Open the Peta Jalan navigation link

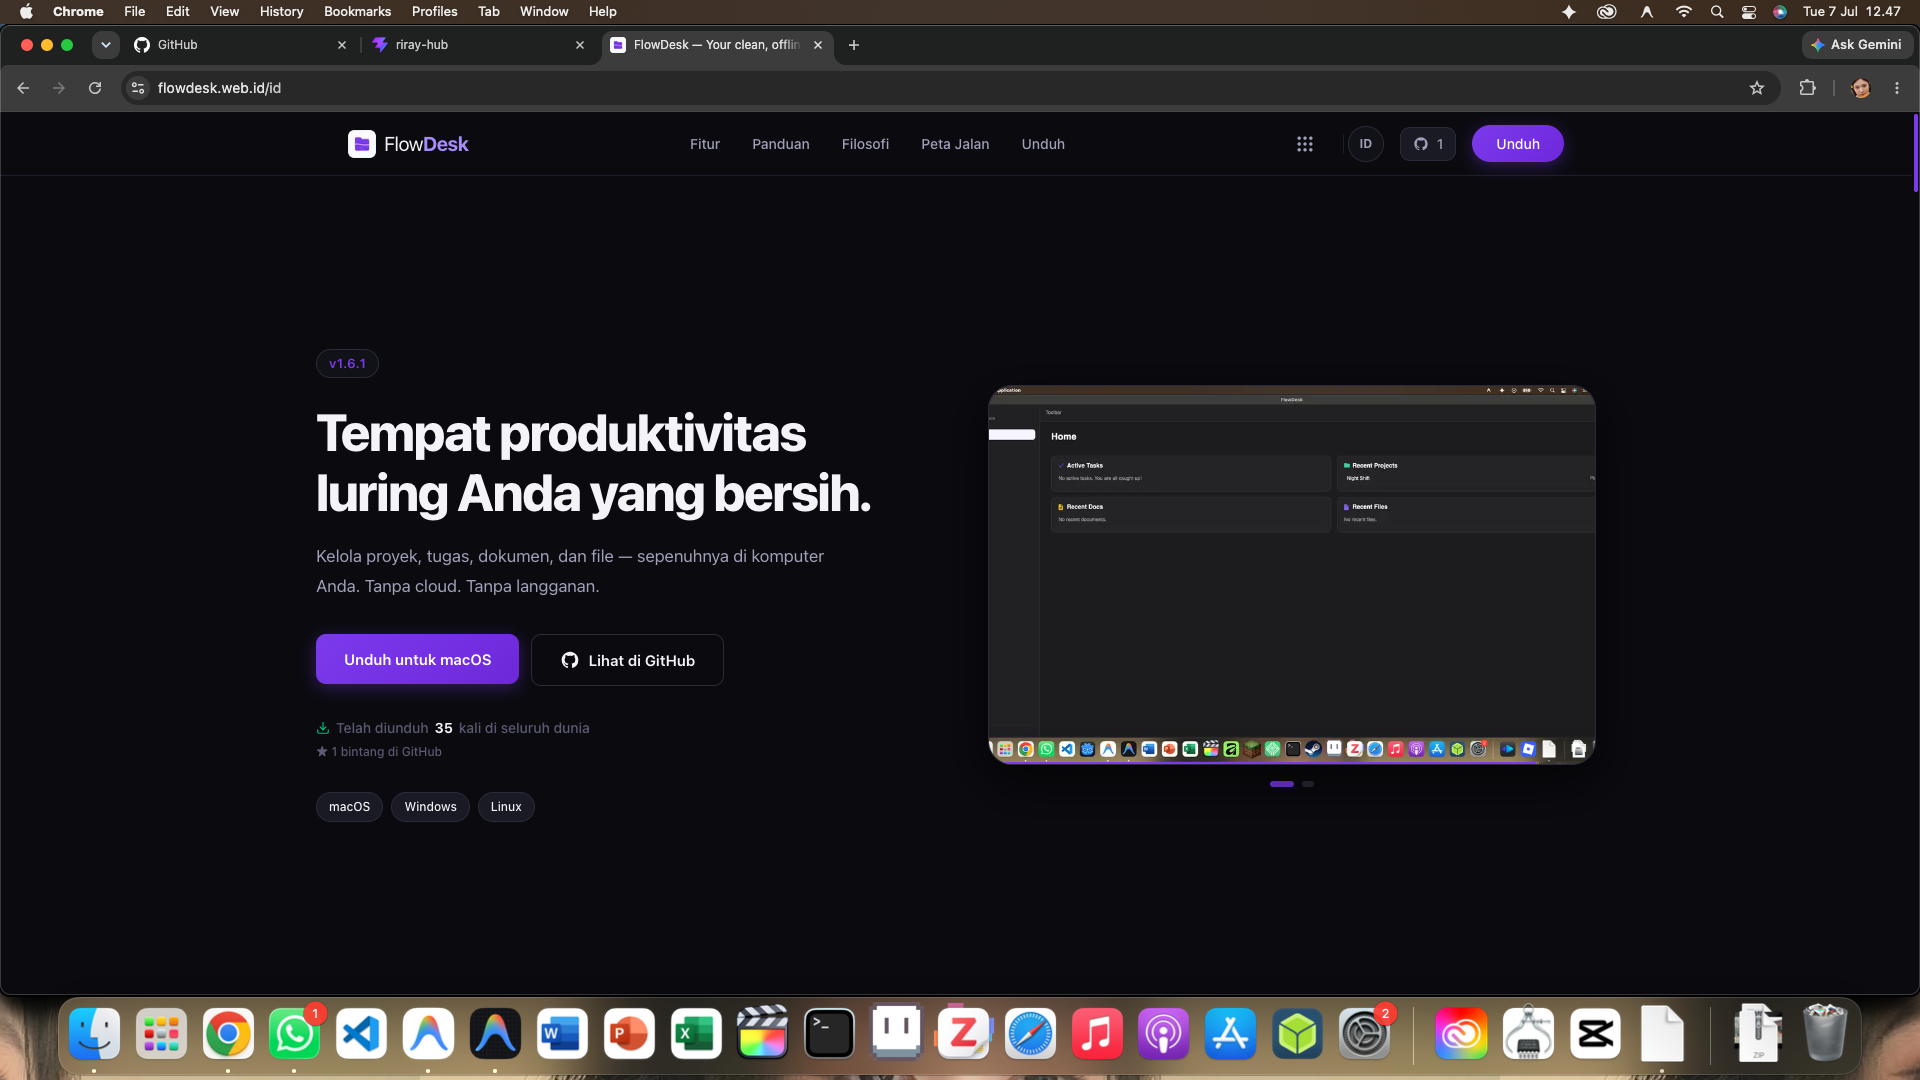coord(955,144)
